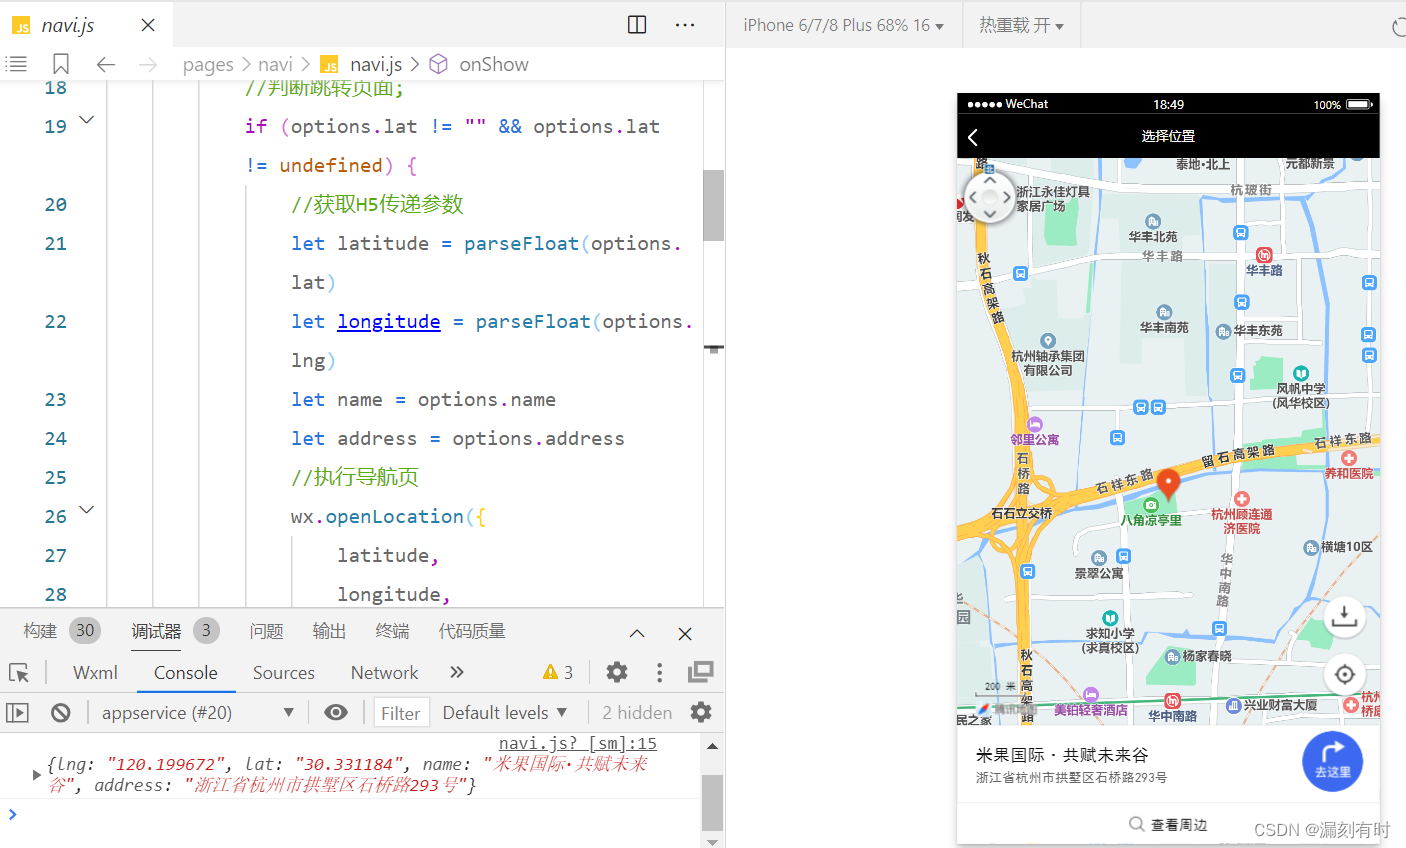Open the Default levels dropdown
1406x848 pixels.
point(505,712)
